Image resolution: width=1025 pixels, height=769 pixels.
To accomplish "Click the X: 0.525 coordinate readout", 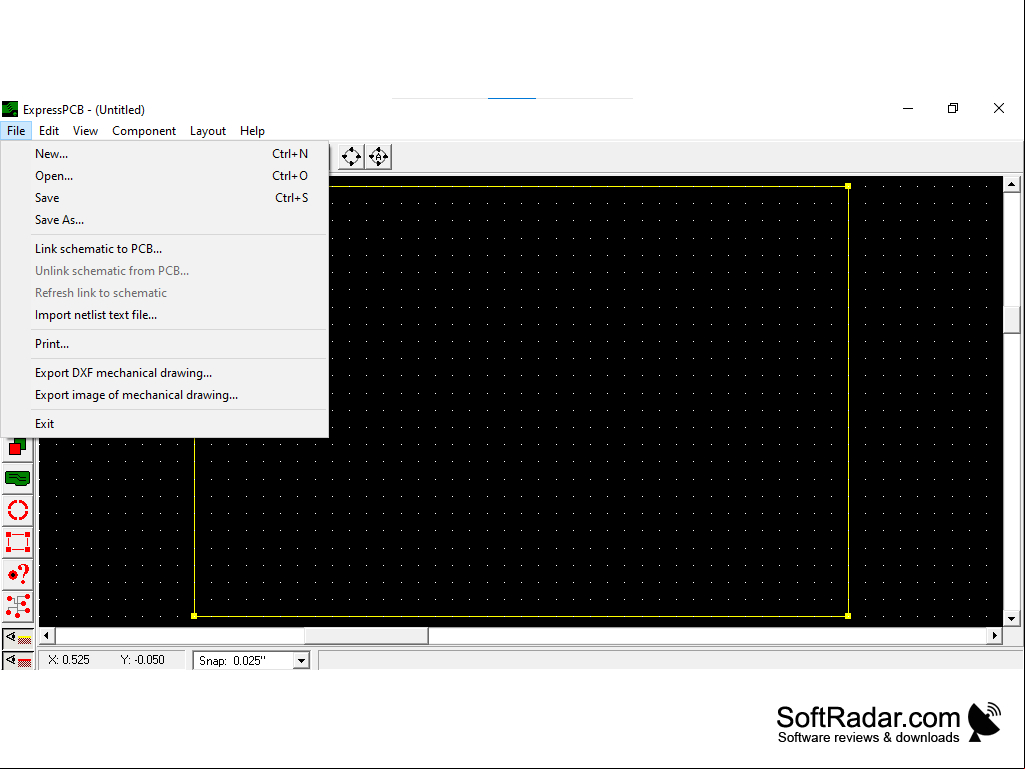I will [69, 660].
